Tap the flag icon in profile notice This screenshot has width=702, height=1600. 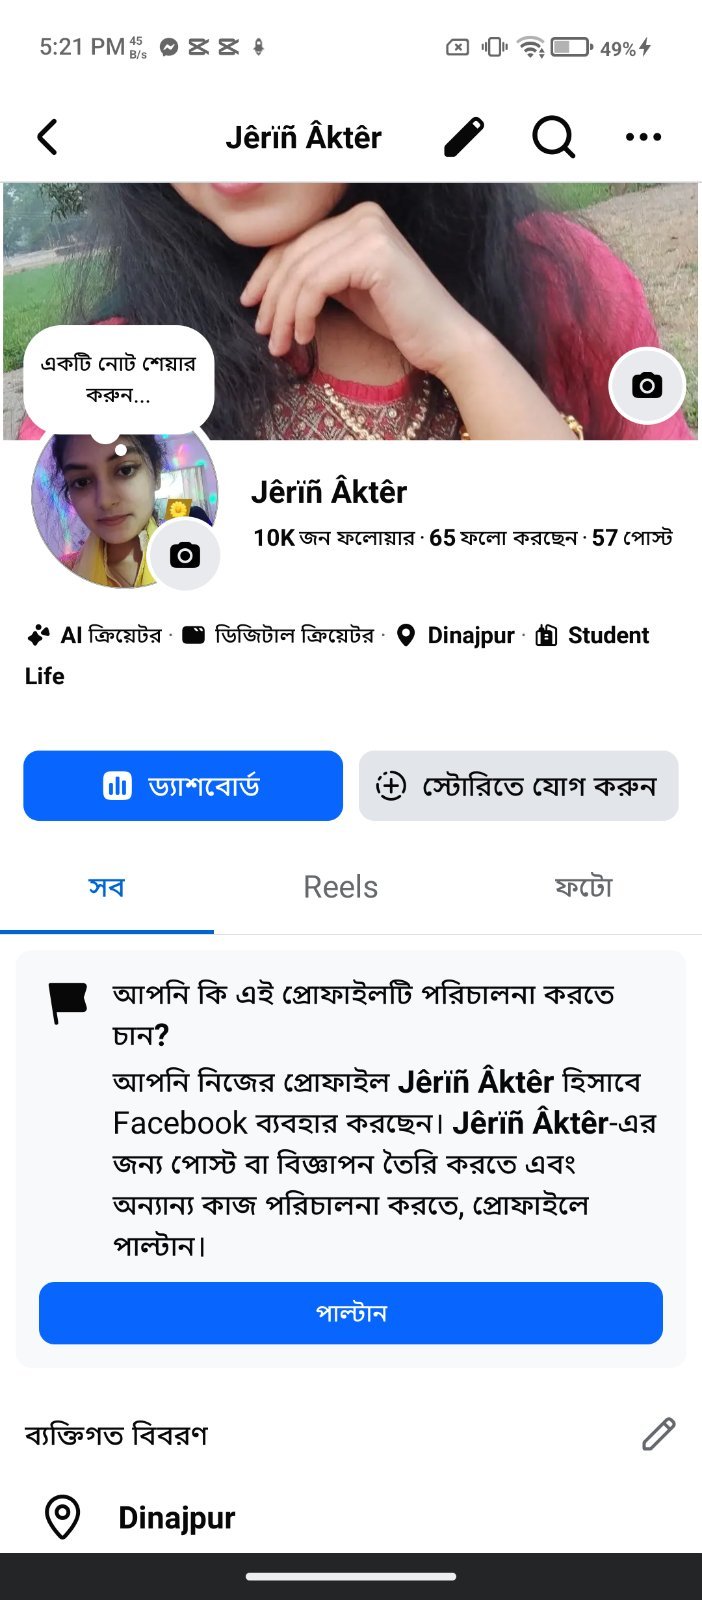(x=68, y=1004)
